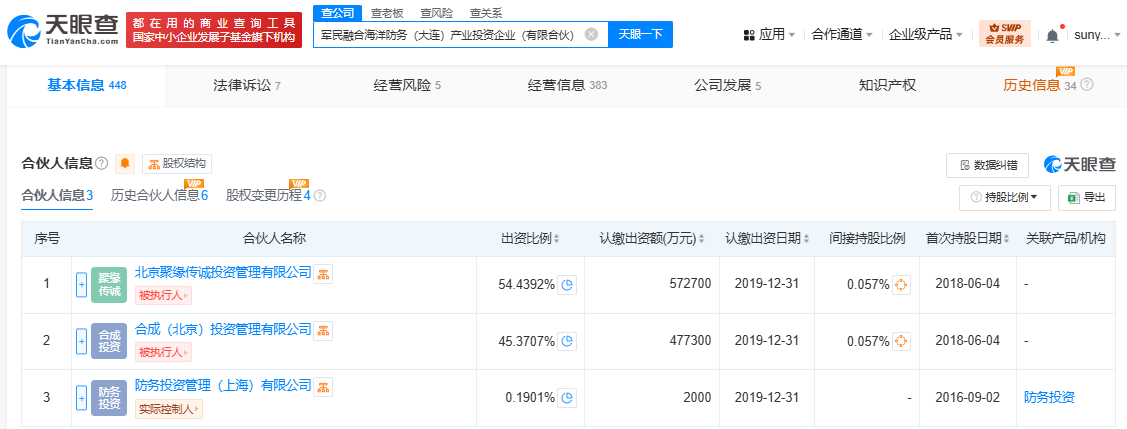Click the 数据纠错 button
This screenshot has height=429, width=1127.
988,165
